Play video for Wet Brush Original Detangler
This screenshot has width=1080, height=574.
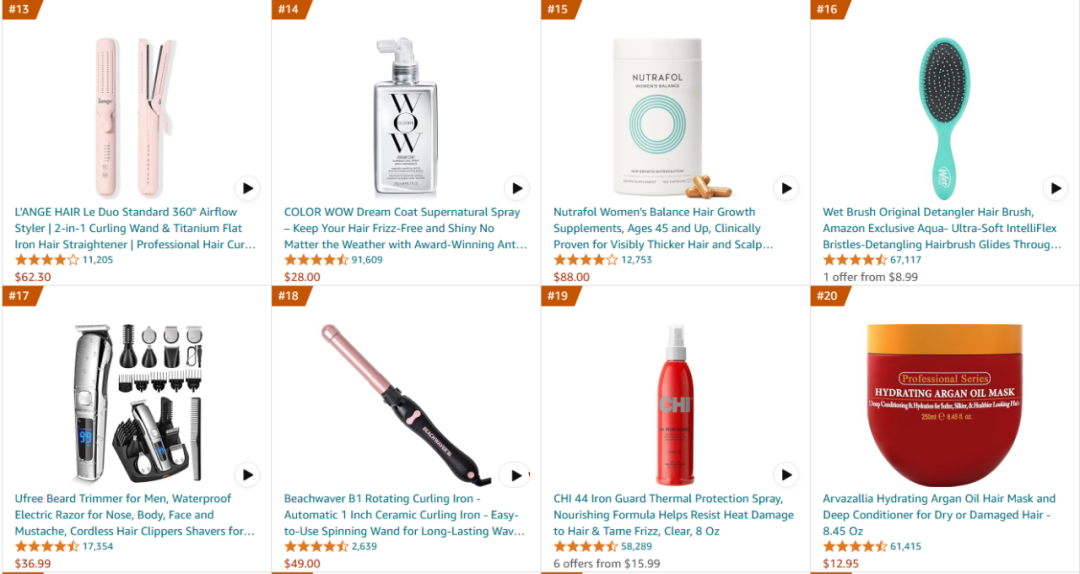(1055, 187)
